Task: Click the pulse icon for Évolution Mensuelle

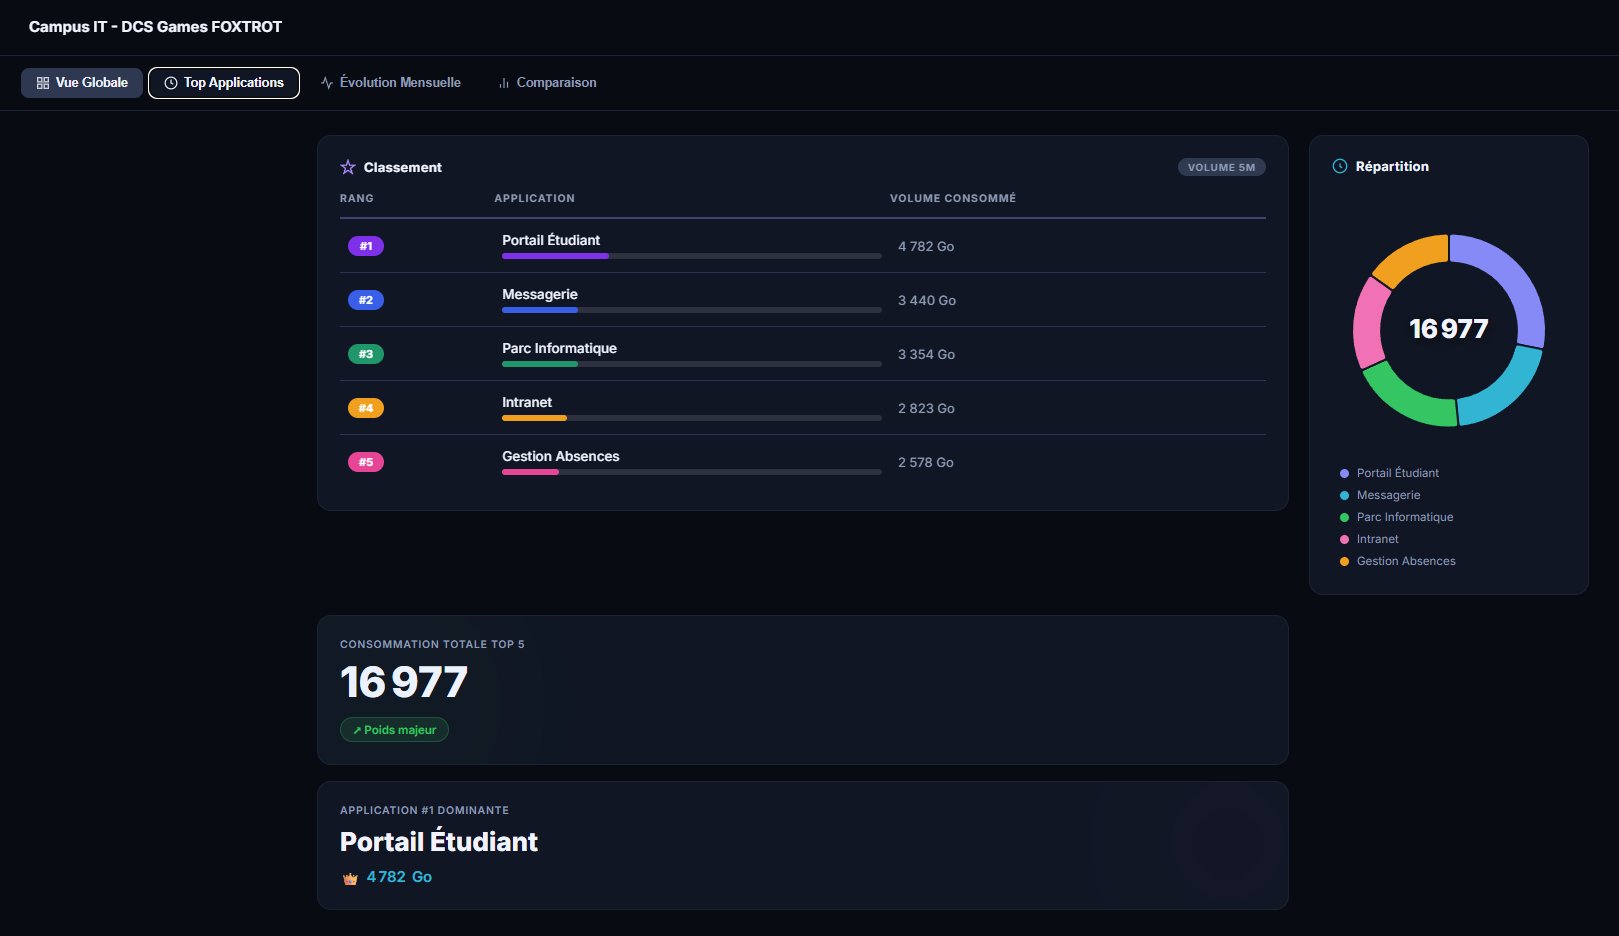Action: (327, 83)
